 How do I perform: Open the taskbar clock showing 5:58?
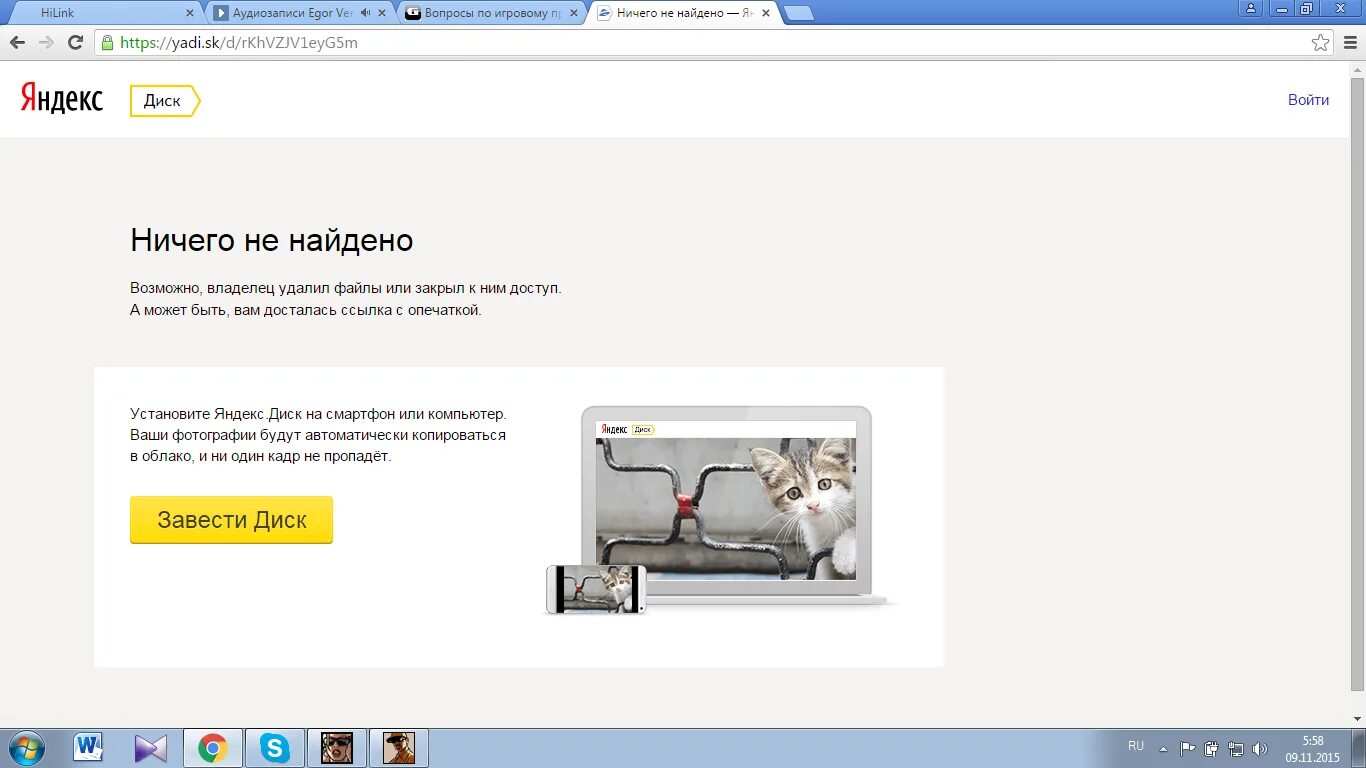[x=1312, y=749]
